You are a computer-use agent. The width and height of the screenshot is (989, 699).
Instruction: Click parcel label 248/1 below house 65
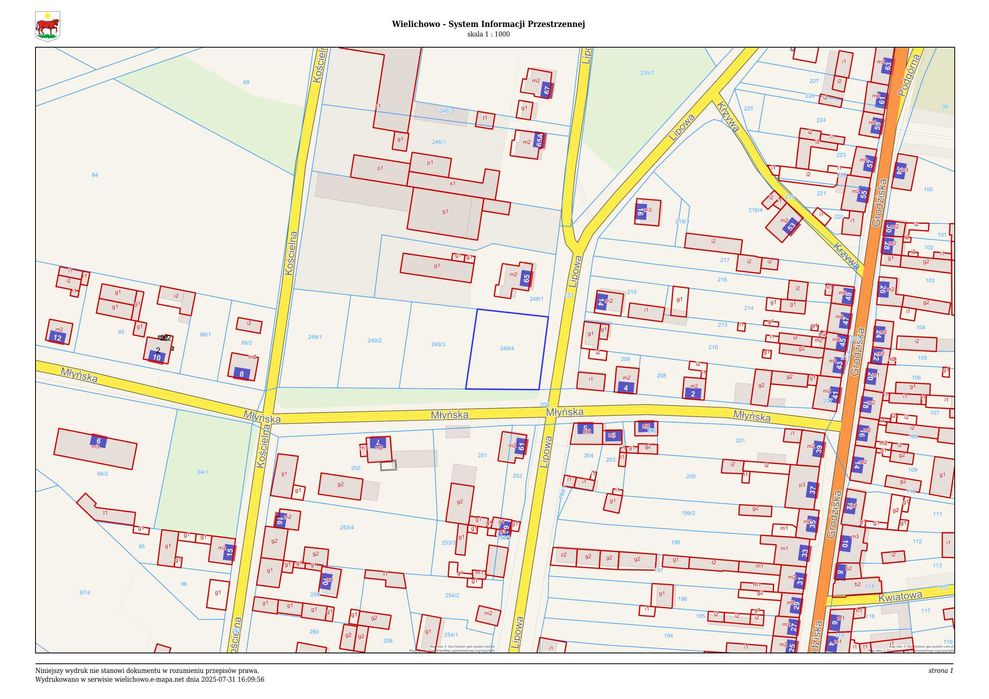tap(536, 299)
